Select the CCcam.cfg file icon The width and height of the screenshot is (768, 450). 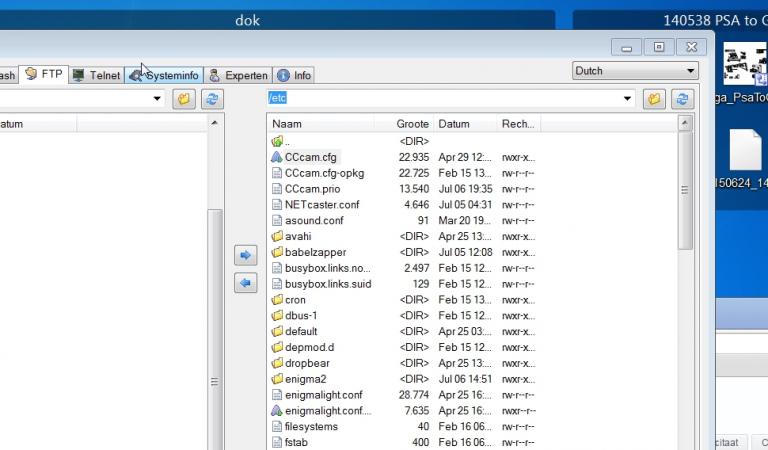[x=277, y=157]
